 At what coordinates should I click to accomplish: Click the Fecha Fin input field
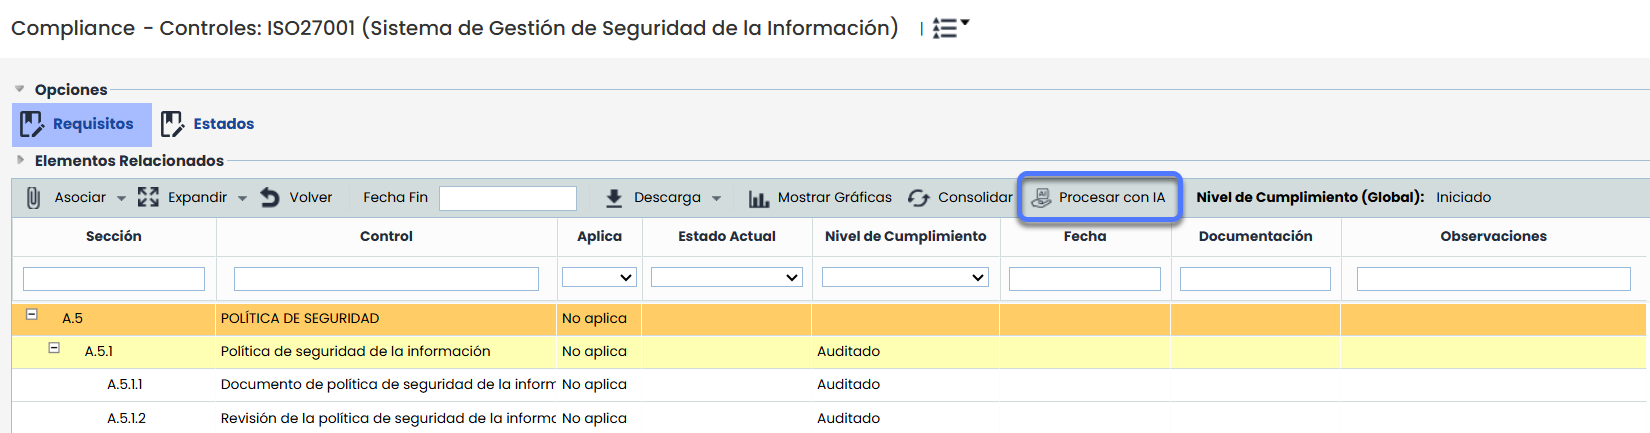[507, 198]
